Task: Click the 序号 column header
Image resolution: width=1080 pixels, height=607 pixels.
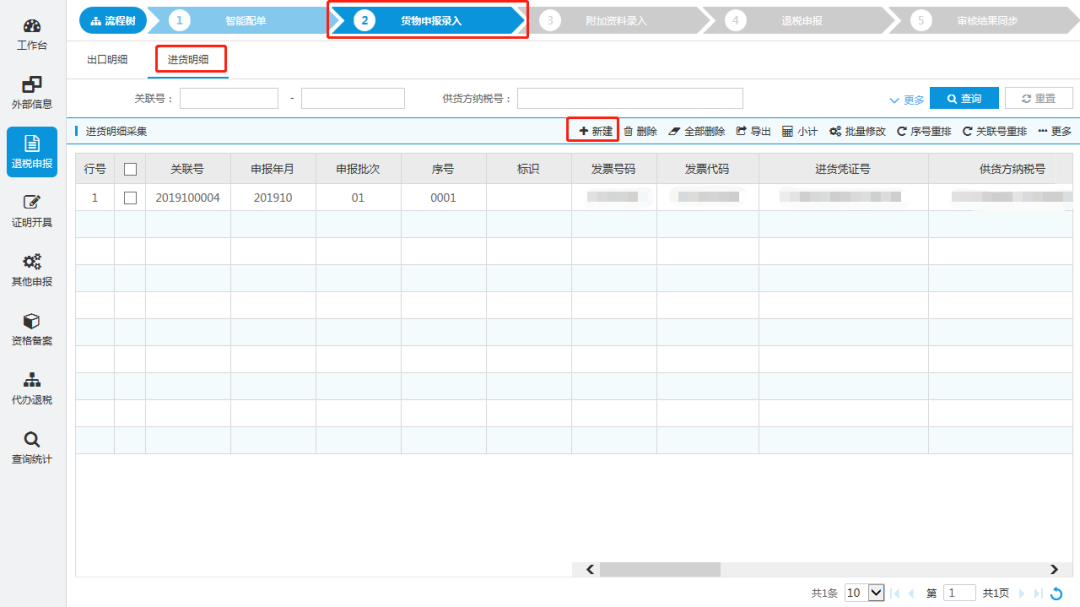Action: (x=443, y=169)
